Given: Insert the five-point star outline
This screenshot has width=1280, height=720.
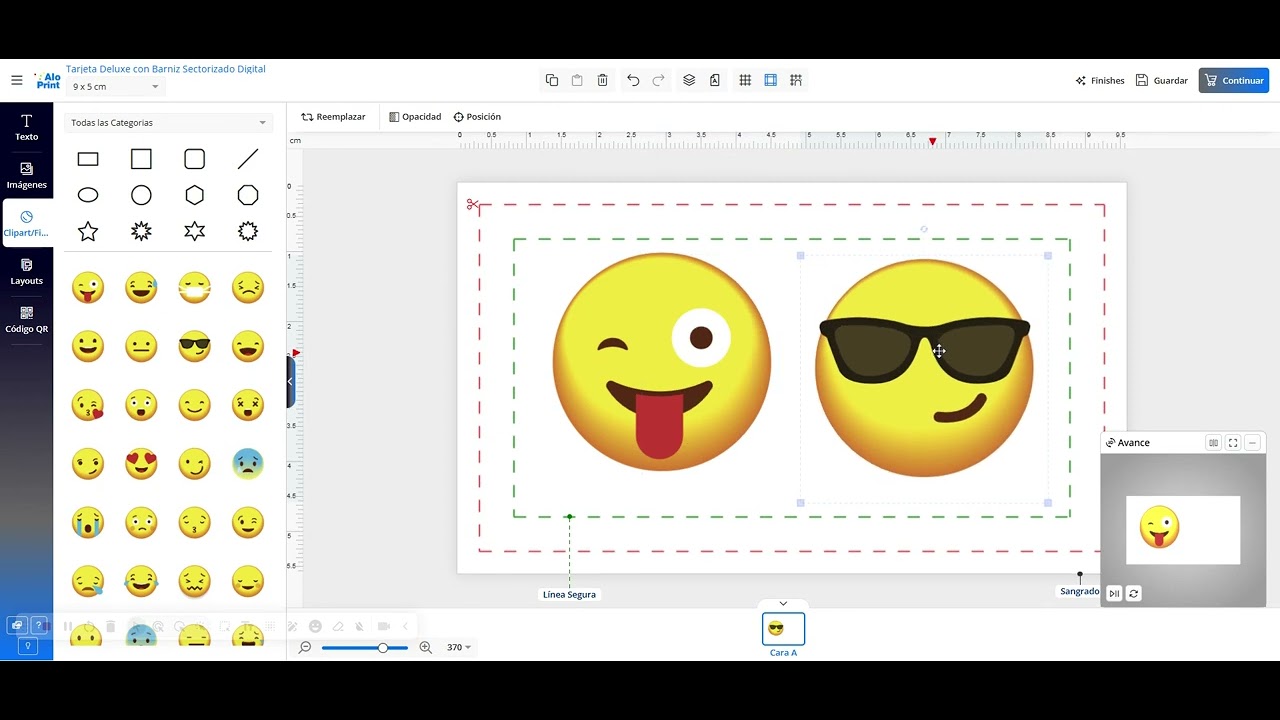Looking at the screenshot, I should coord(88,231).
